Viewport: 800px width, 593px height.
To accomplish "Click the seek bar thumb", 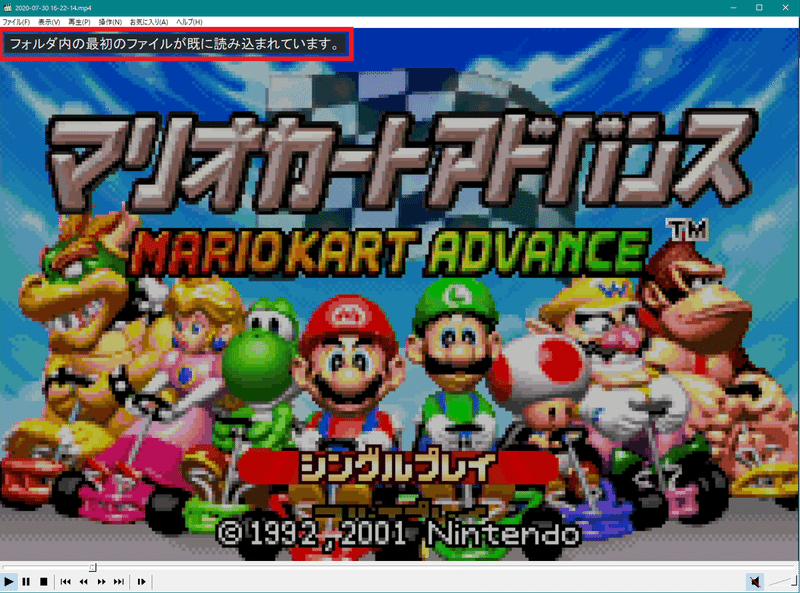I will (92, 567).
